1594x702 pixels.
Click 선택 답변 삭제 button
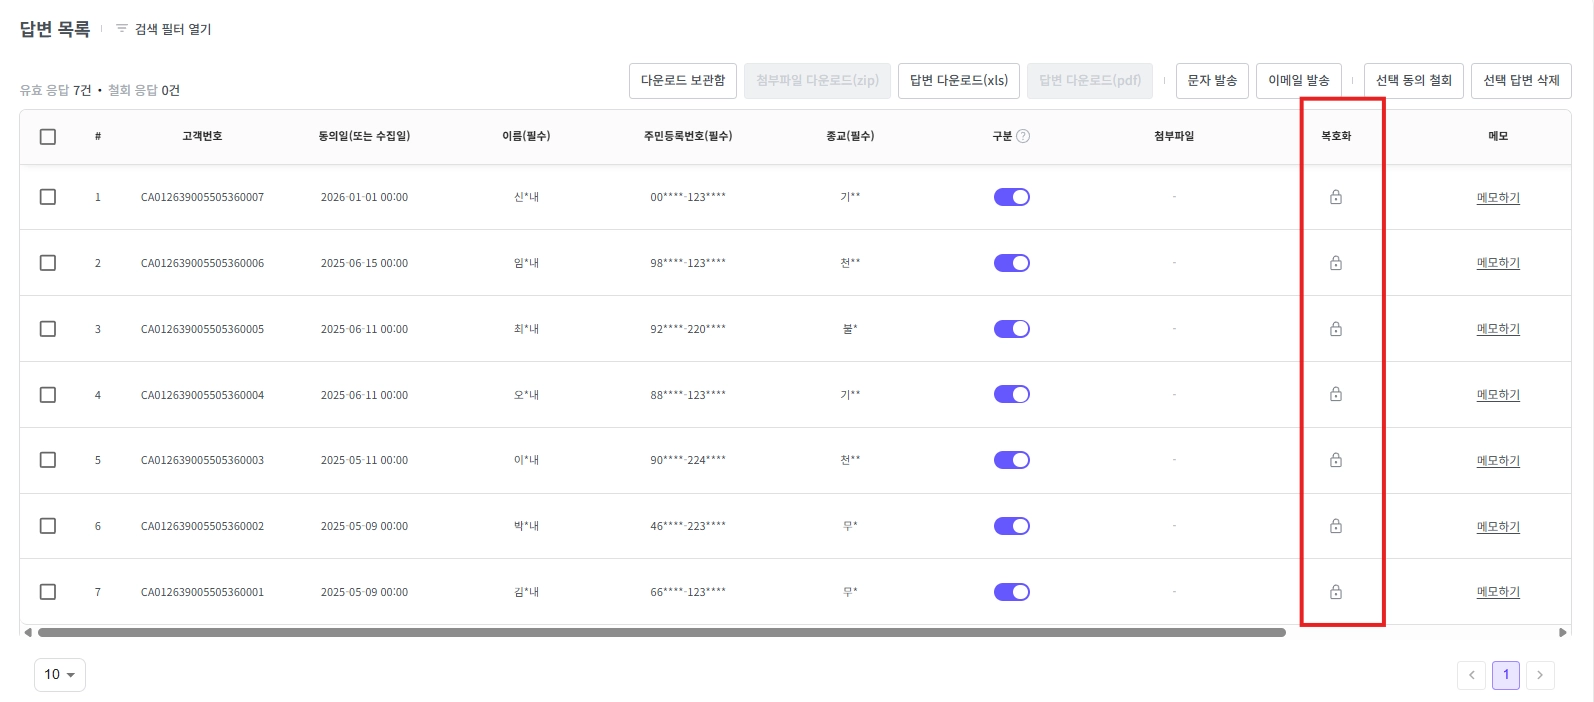1521,80
